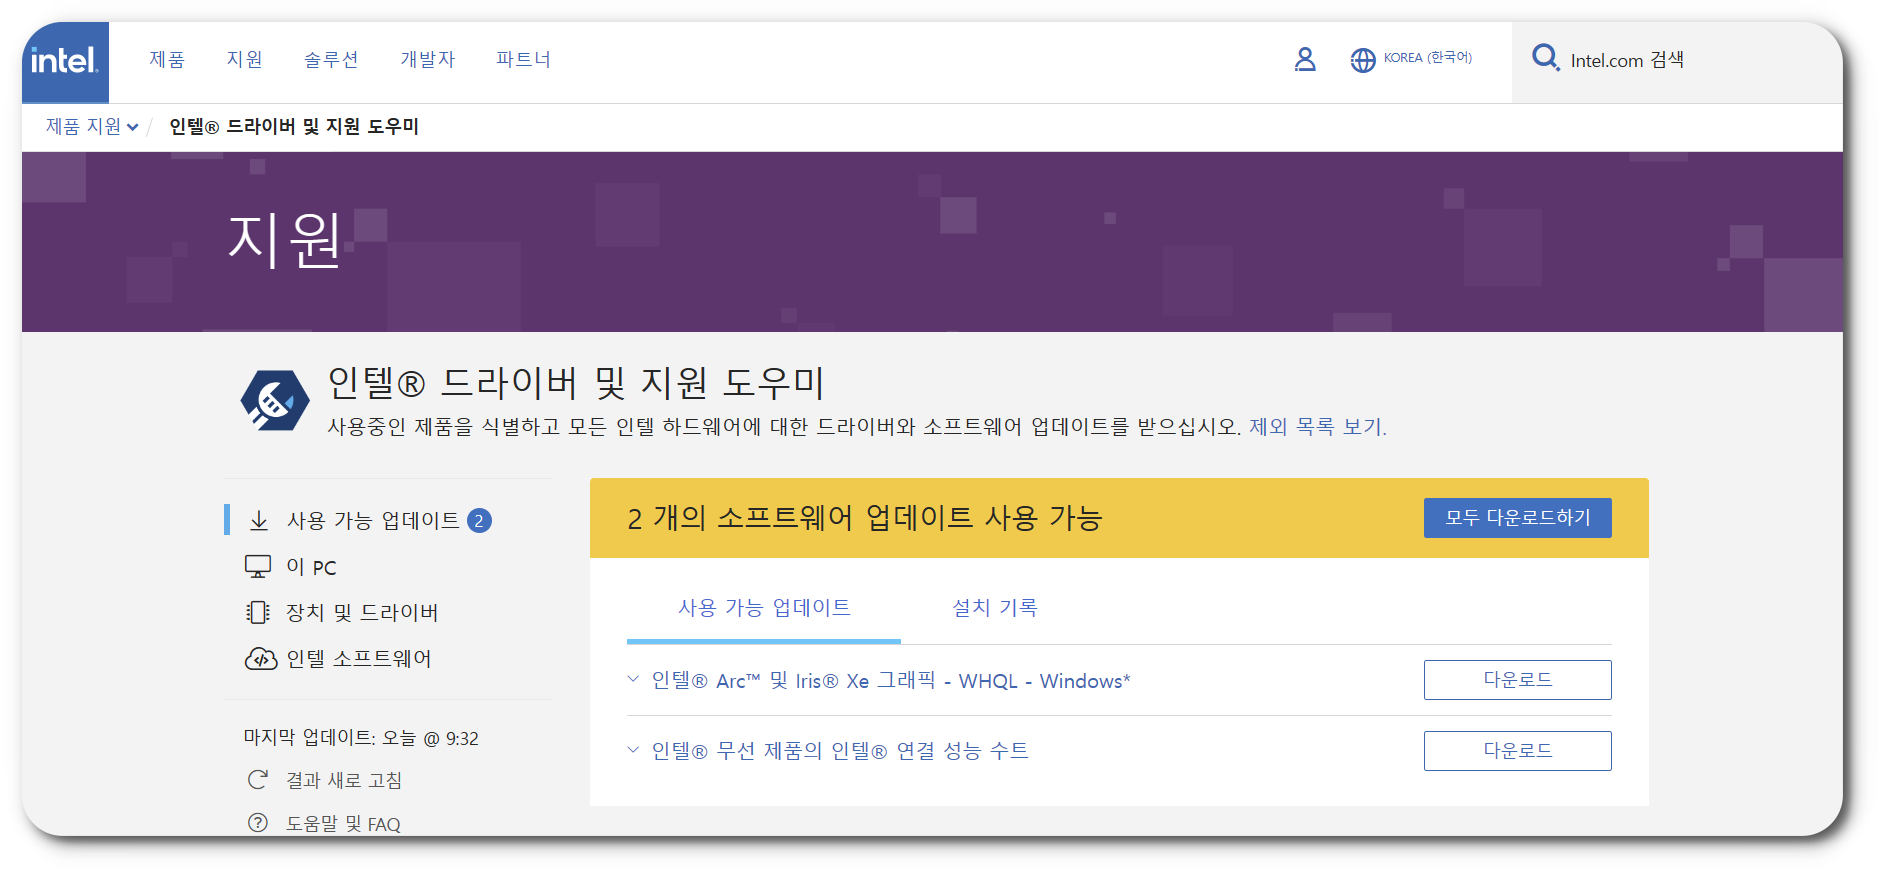The width and height of the screenshot is (1879, 872).
Task: Switch to the 설치 기록 tab
Action: click(x=995, y=608)
